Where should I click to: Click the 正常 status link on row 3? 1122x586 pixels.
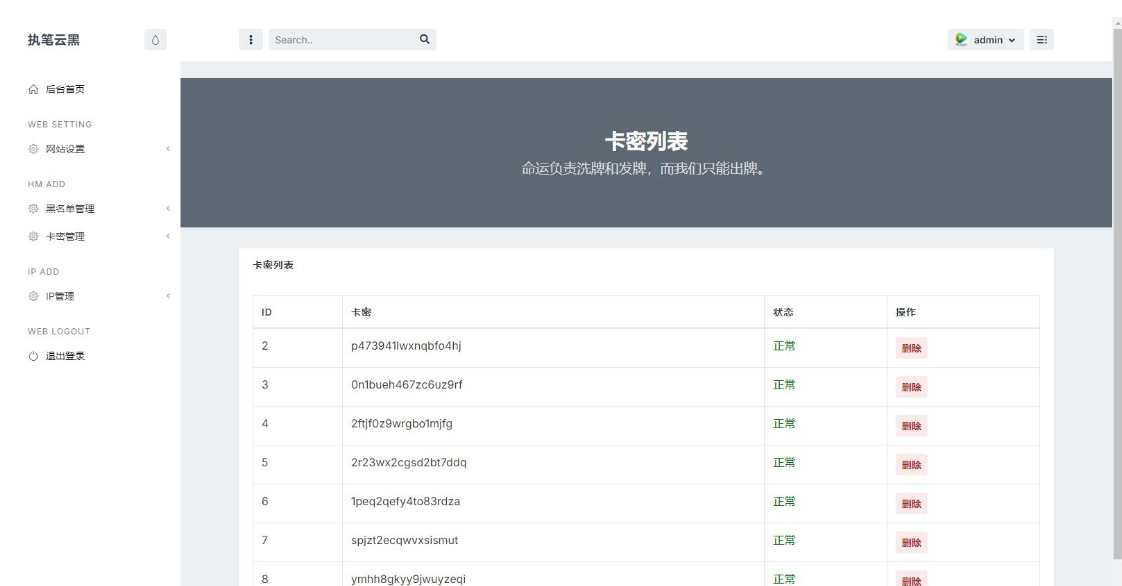pyautogui.click(x=783, y=386)
